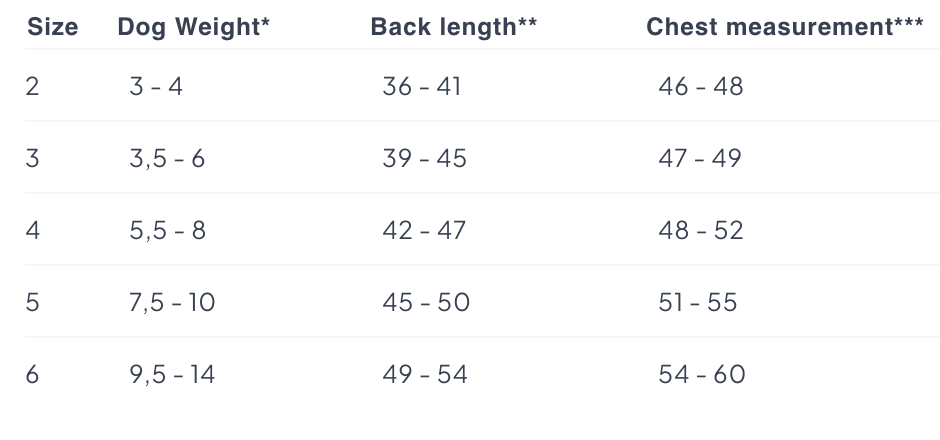Screen dimensions: 940x440
Task: Click the dog weight cell 7,5 - 10
Action: [172, 302]
